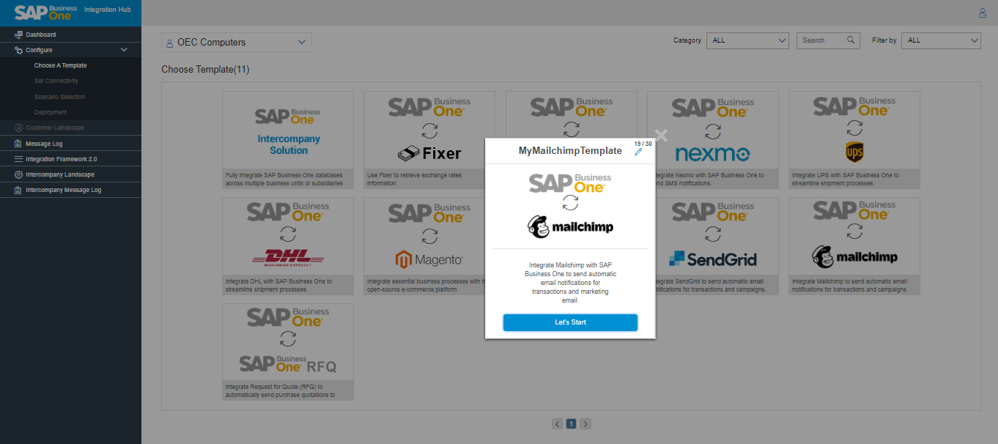This screenshot has height=444, width=998.
Task: Close the Mailchimp template popup with the X
Action: click(660, 136)
